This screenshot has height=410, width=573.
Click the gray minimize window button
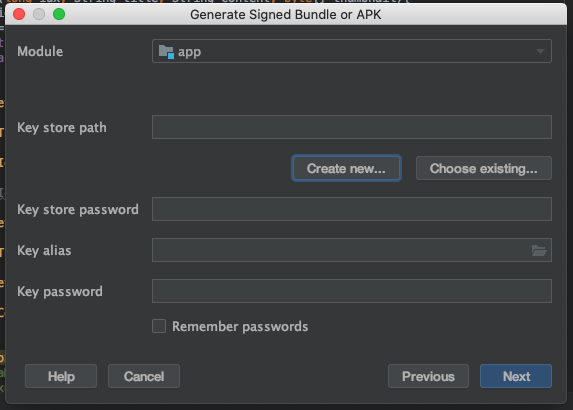(39, 14)
